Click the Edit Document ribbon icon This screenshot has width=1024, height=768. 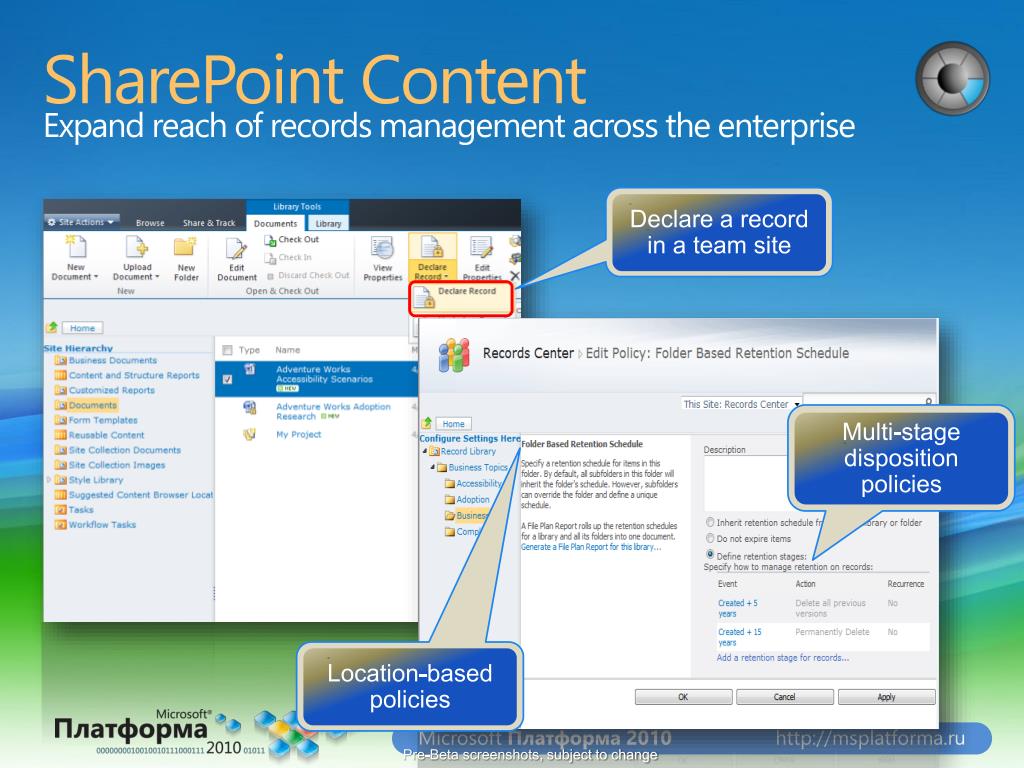(x=236, y=249)
